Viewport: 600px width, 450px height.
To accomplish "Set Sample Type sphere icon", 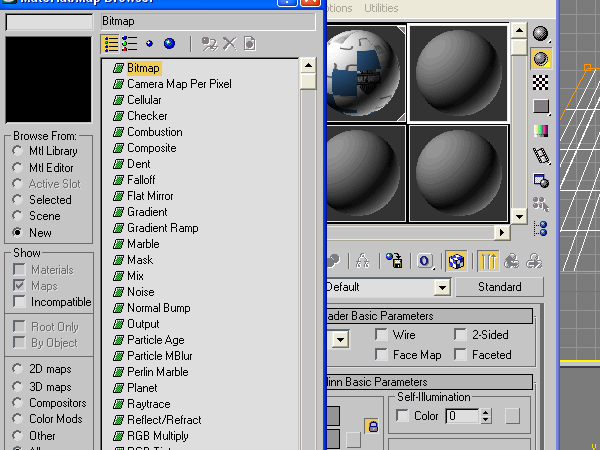I will click(x=541, y=34).
